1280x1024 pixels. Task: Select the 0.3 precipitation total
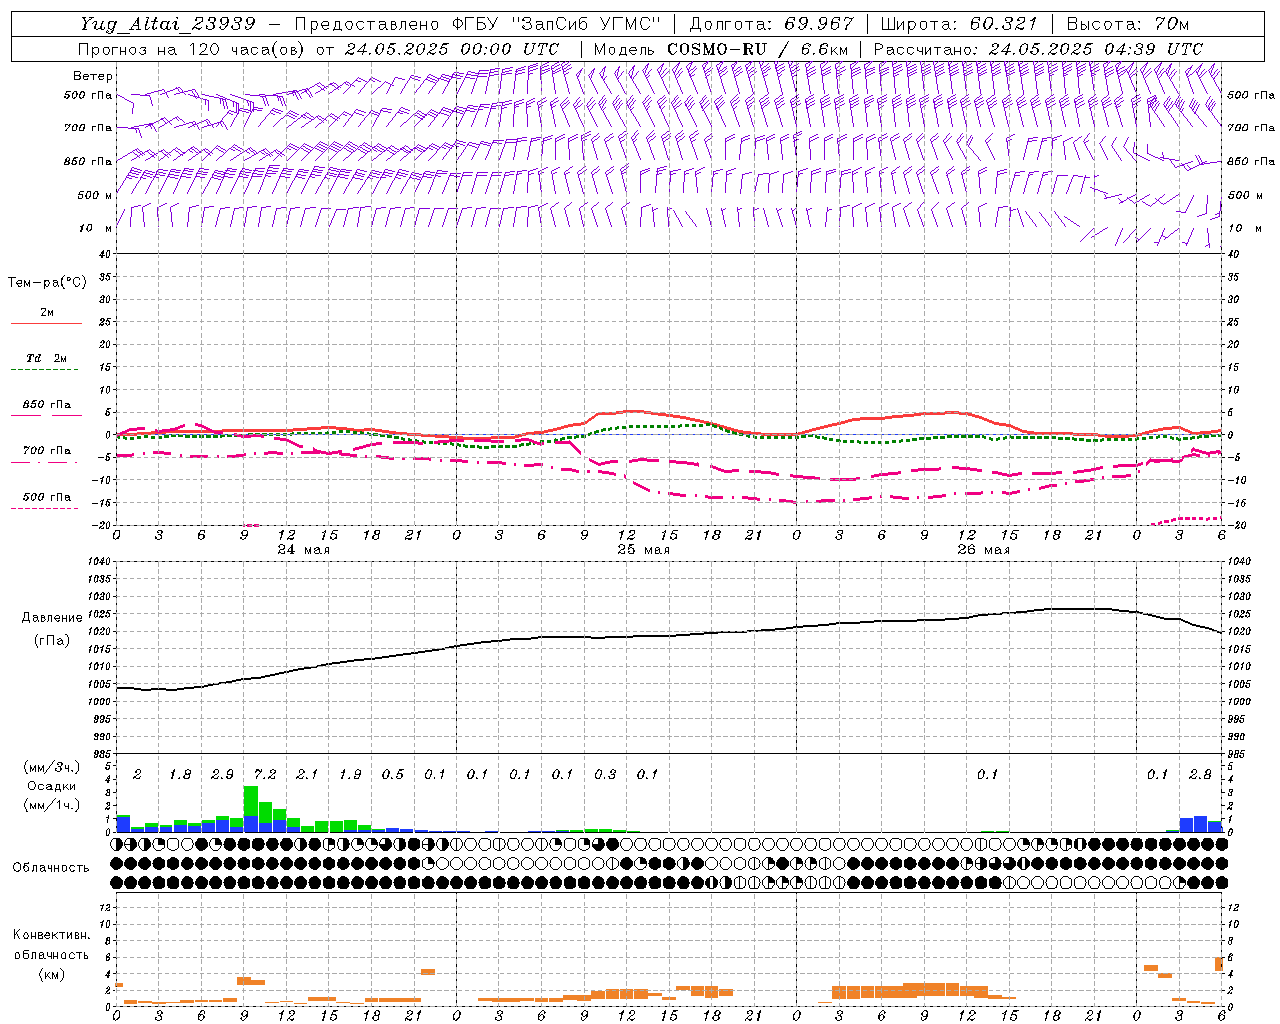tap(605, 775)
